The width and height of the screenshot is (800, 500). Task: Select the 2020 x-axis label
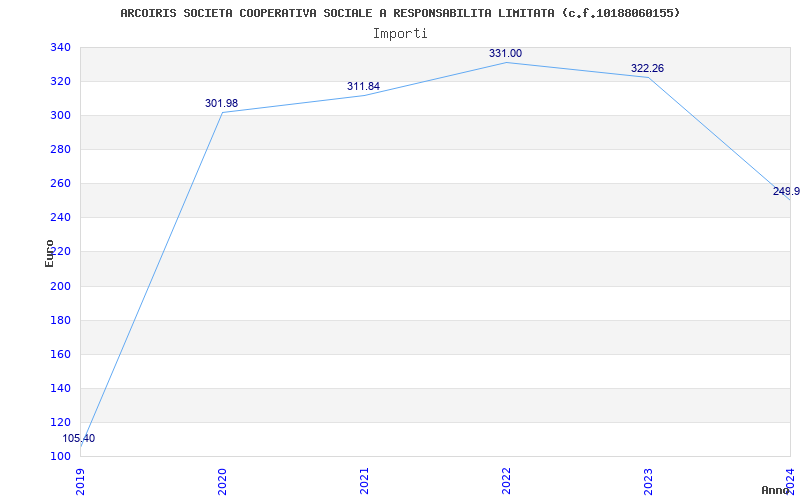click(222, 481)
